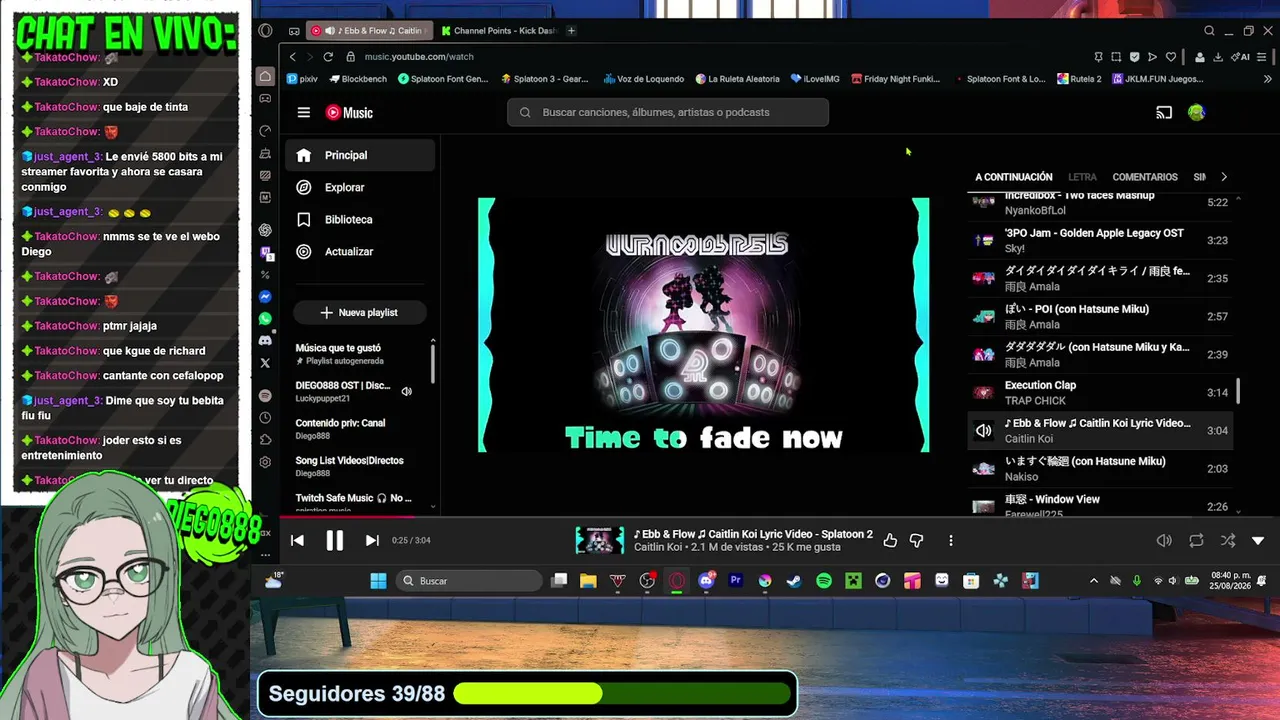The width and height of the screenshot is (1280, 720).
Task: Open the pixiv bookmark
Action: coord(303,79)
